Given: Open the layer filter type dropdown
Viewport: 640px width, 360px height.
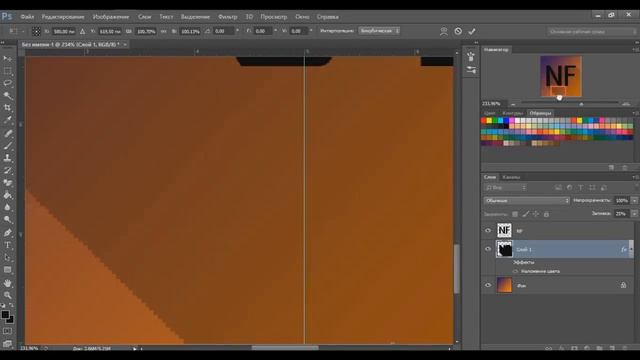Looking at the screenshot, I should 505,188.
